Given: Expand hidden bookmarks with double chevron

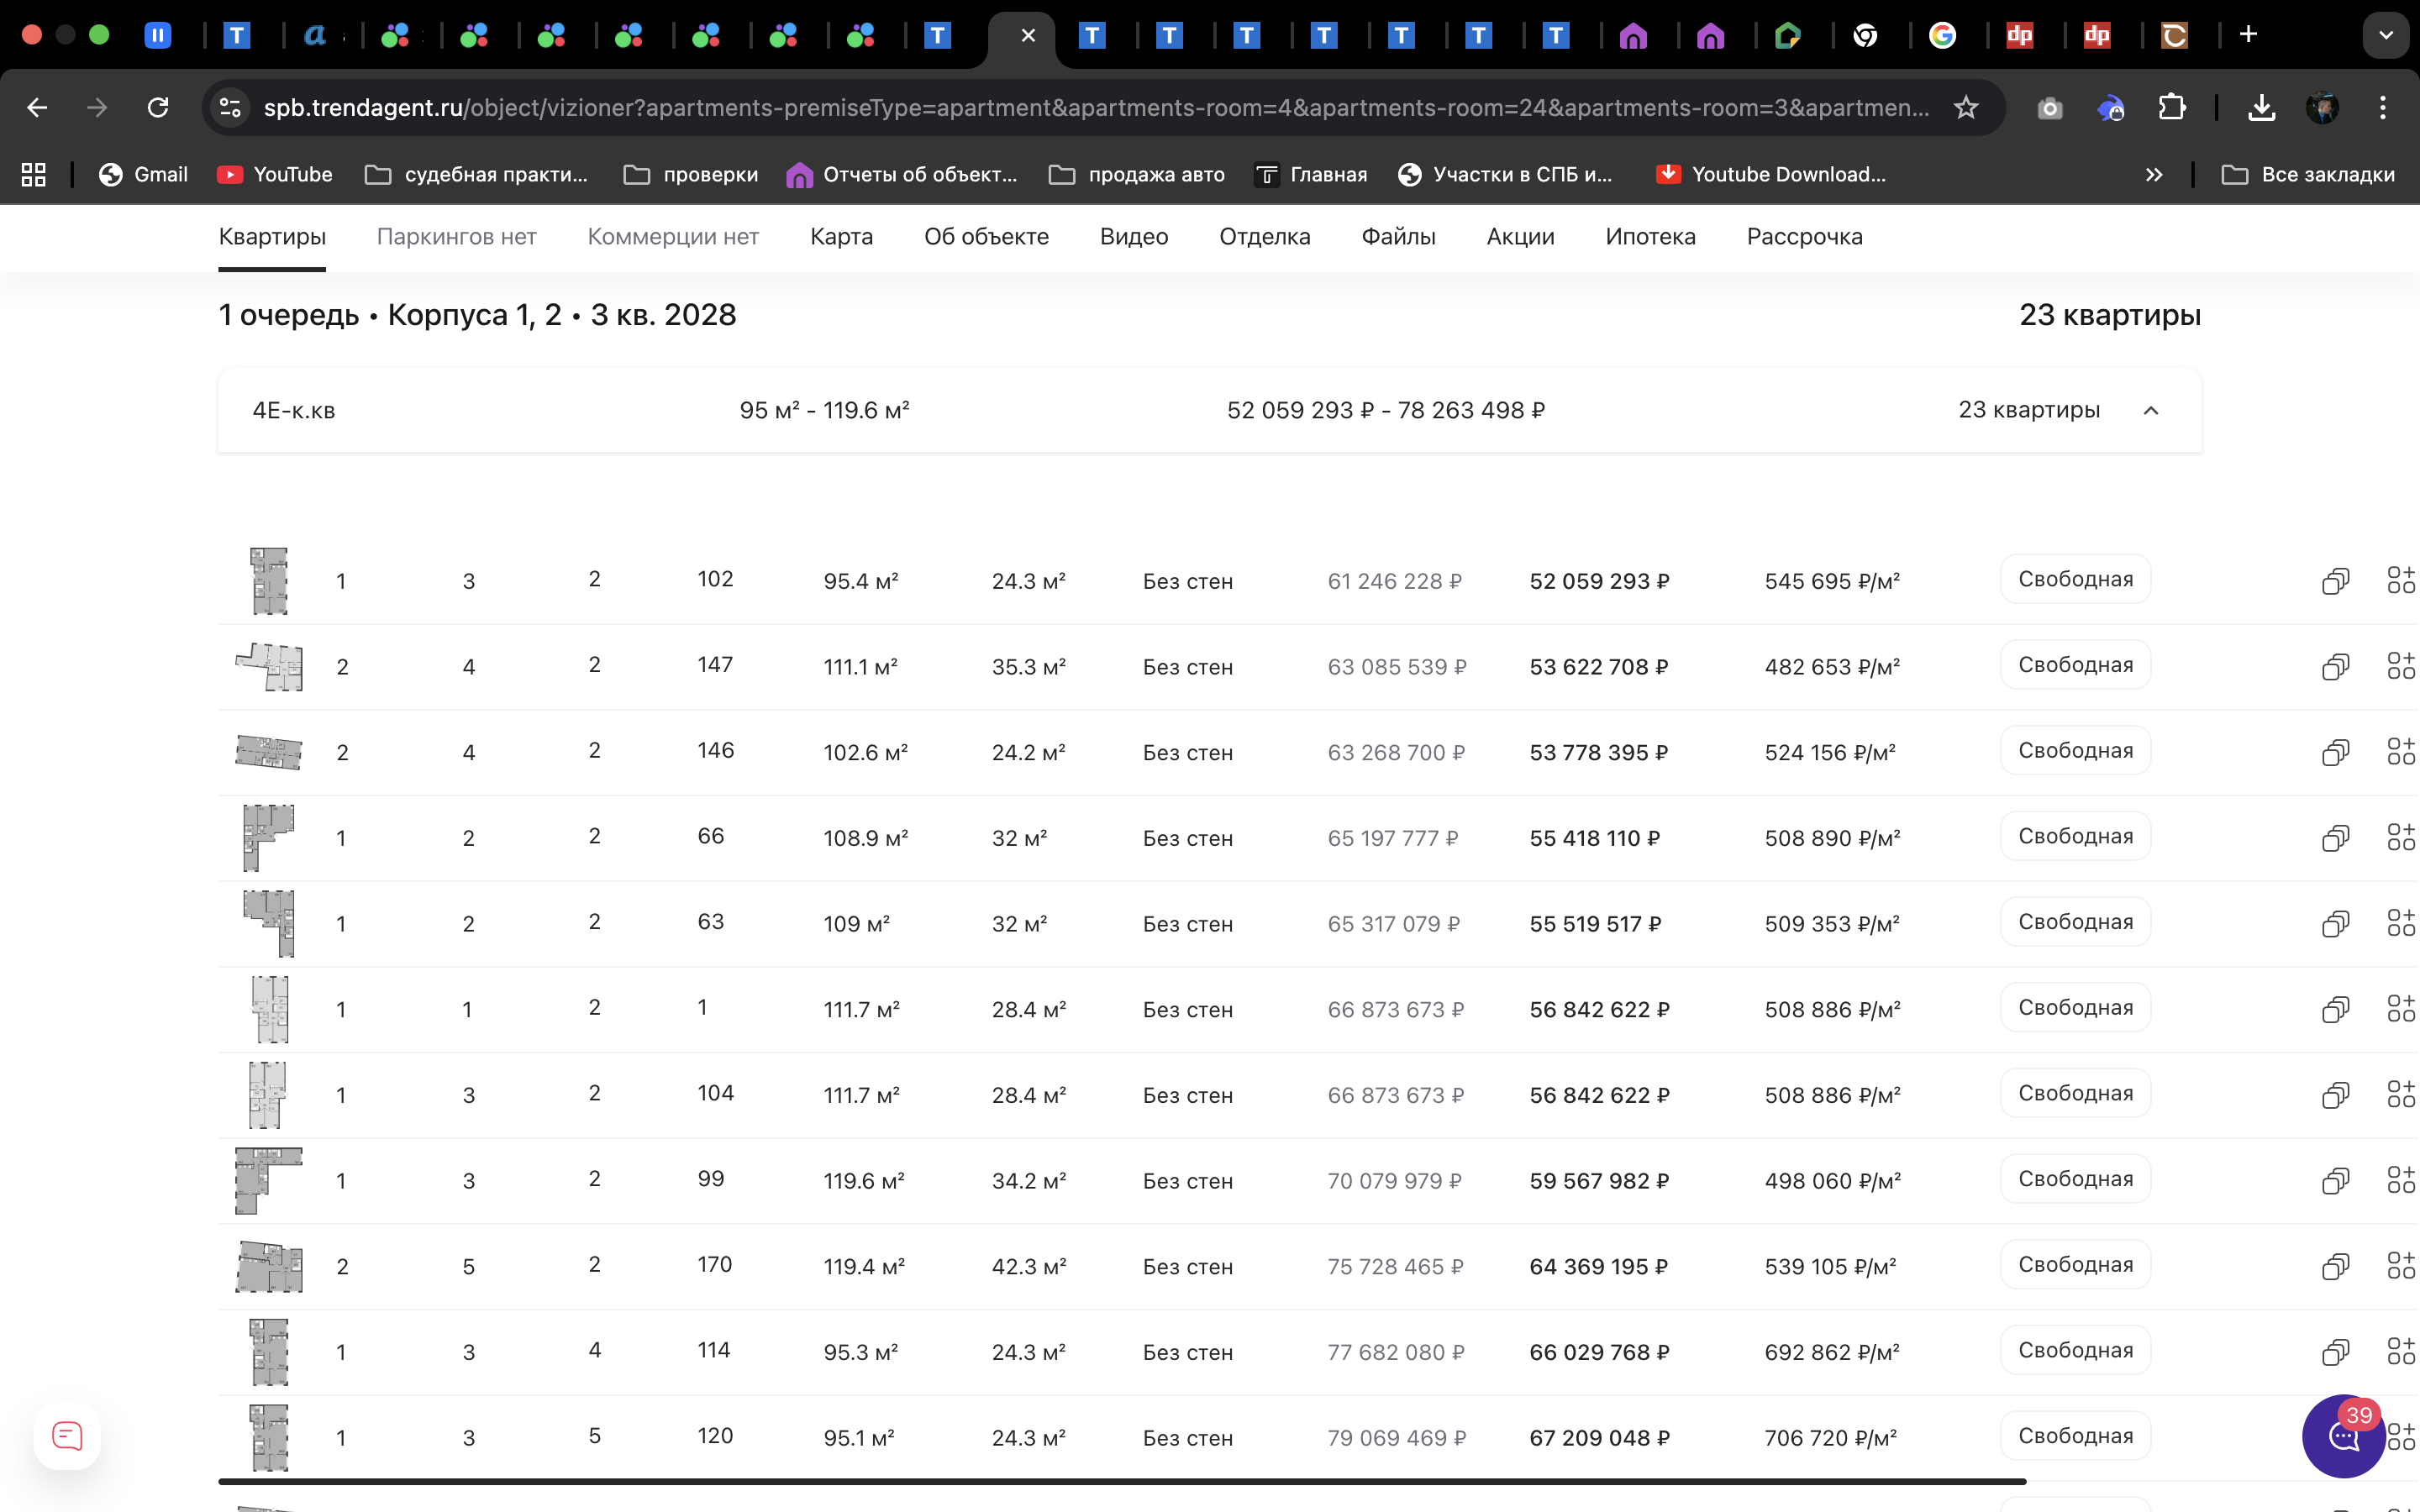Looking at the screenshot, I should coord(2153,175).
